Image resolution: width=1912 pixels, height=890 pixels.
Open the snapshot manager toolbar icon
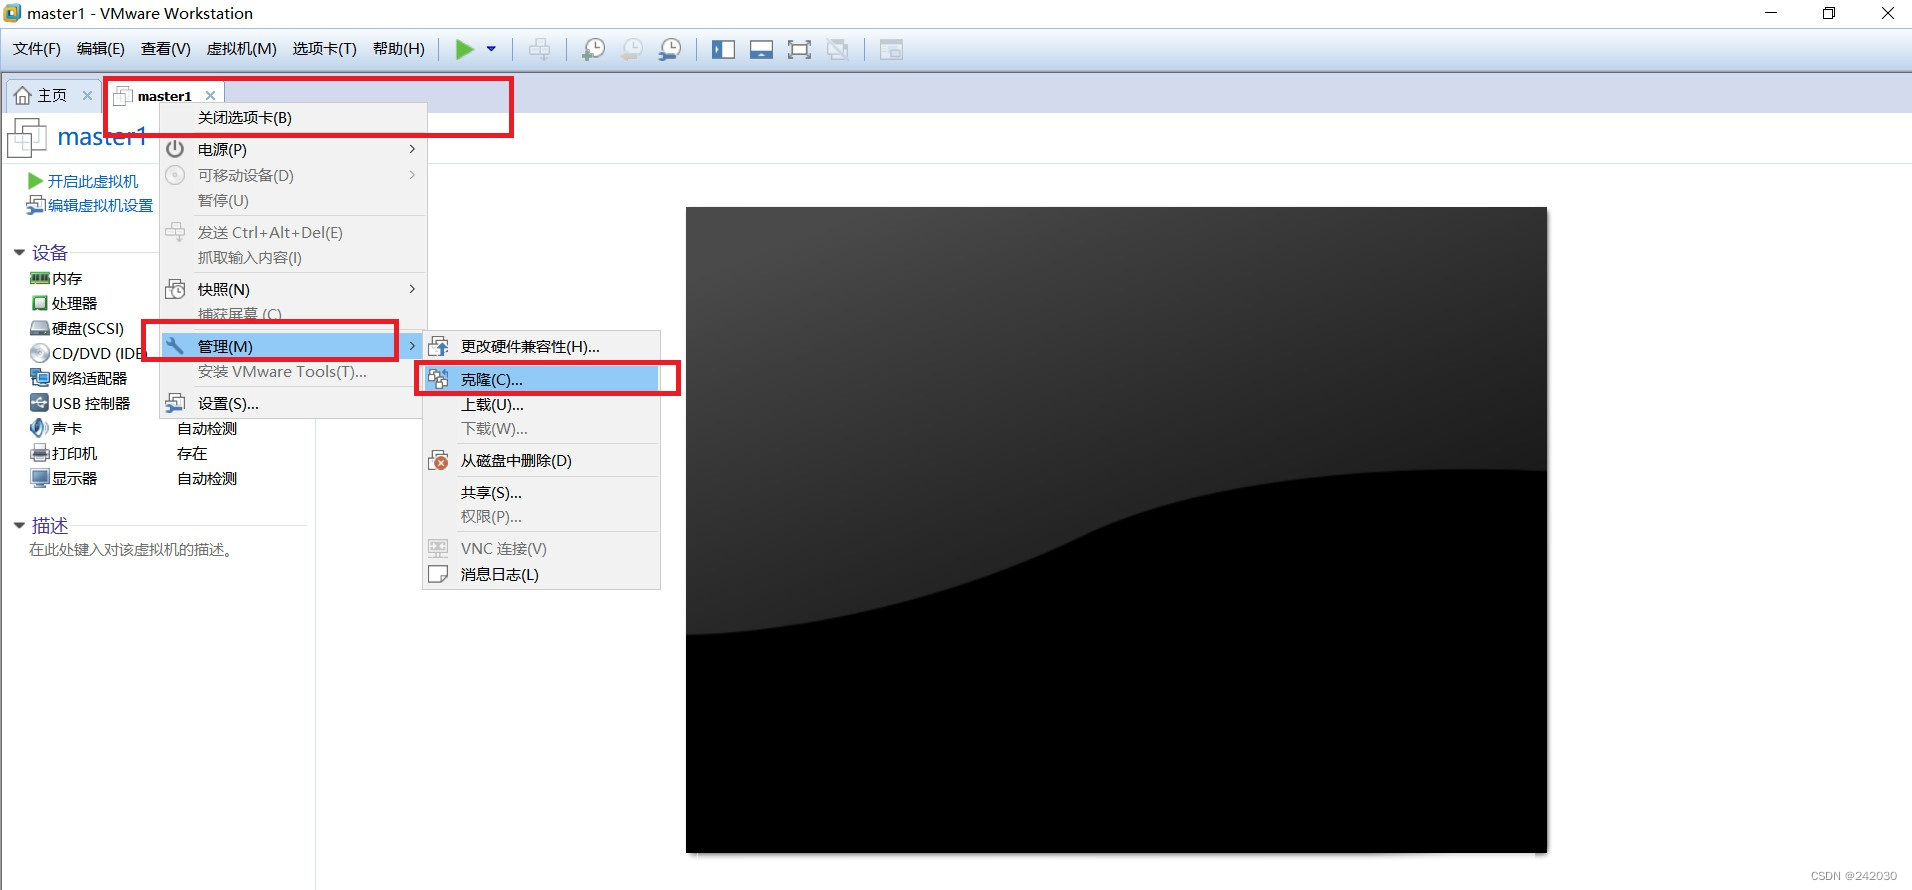pyautogui.click(x=670, y=49)
